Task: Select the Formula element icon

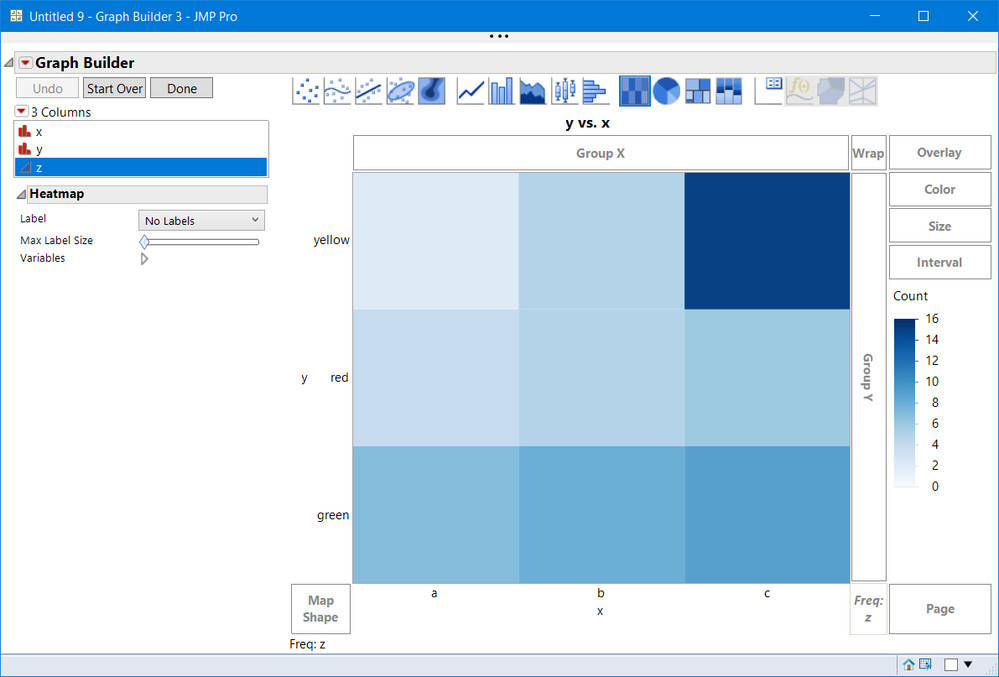Action: [800, 90]
